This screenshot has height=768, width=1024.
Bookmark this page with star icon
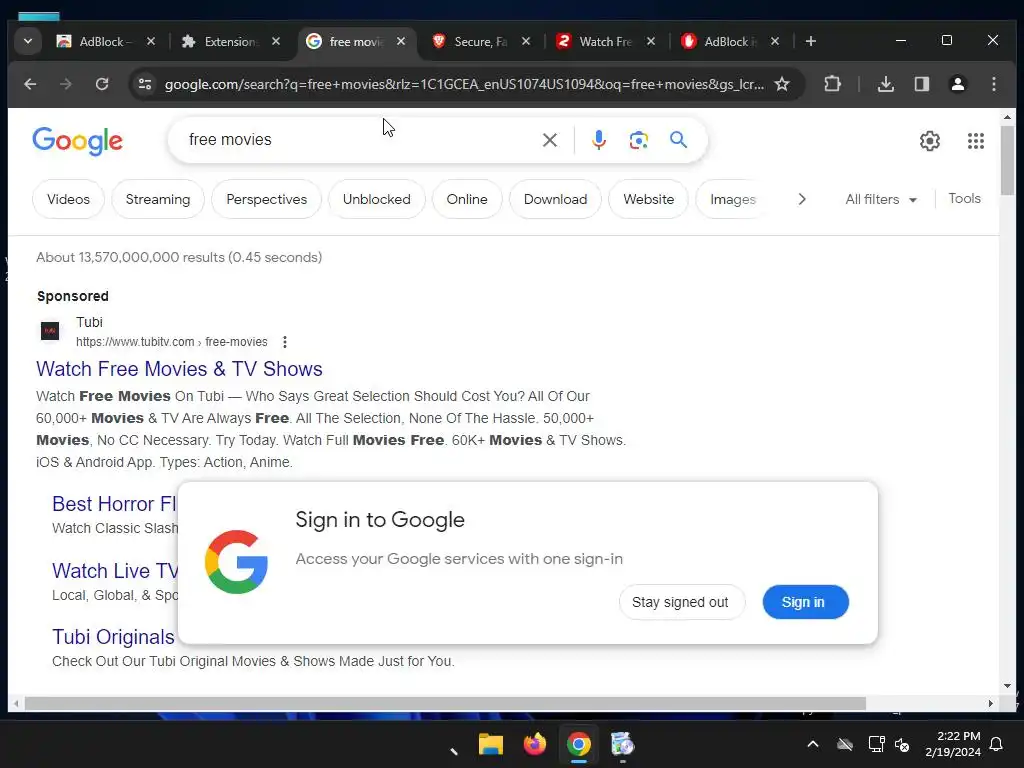[x=782, y=84]
